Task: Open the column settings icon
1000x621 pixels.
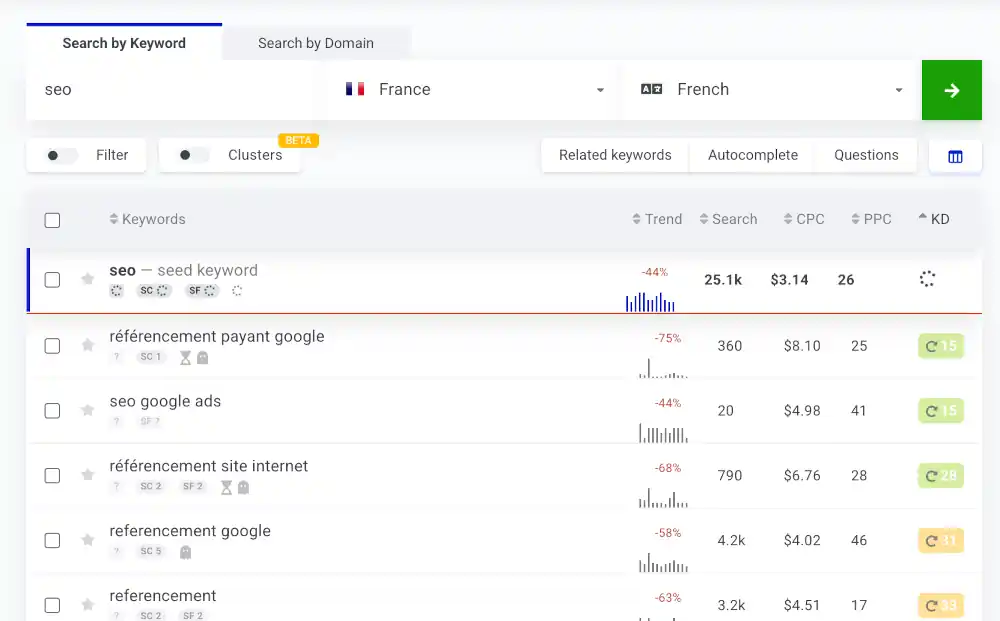Action: (955, 156)
